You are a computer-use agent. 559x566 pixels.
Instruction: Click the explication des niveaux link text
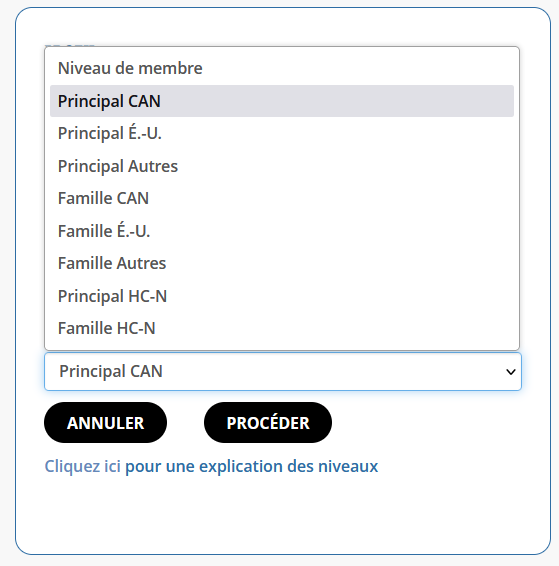pos(288,466)
